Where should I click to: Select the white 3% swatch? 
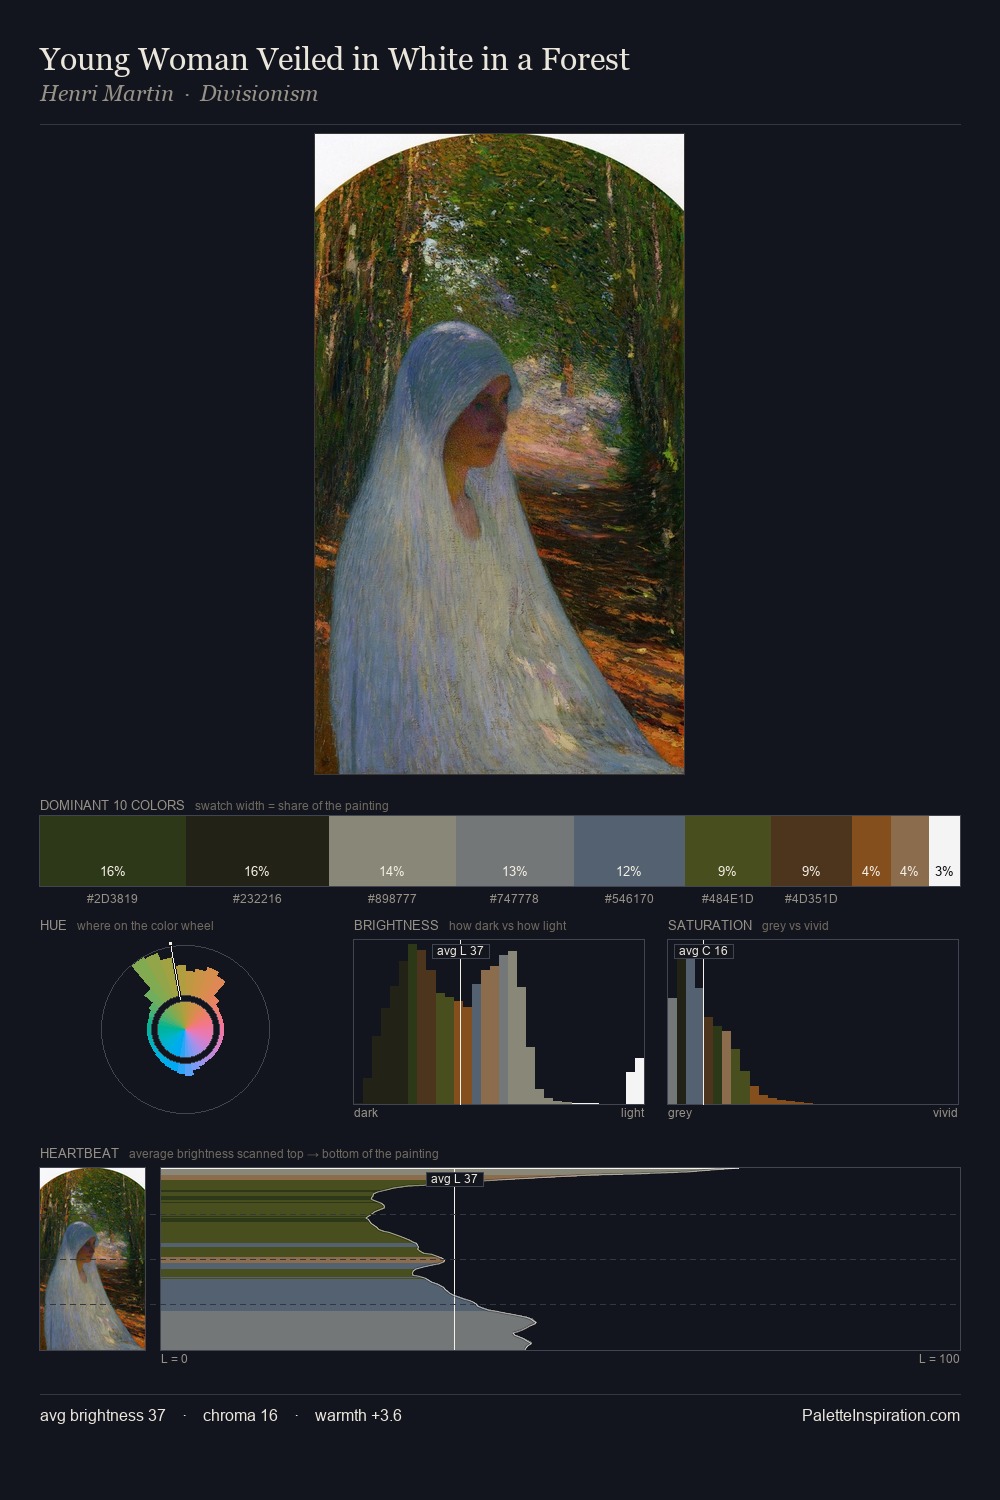point(944,851)
